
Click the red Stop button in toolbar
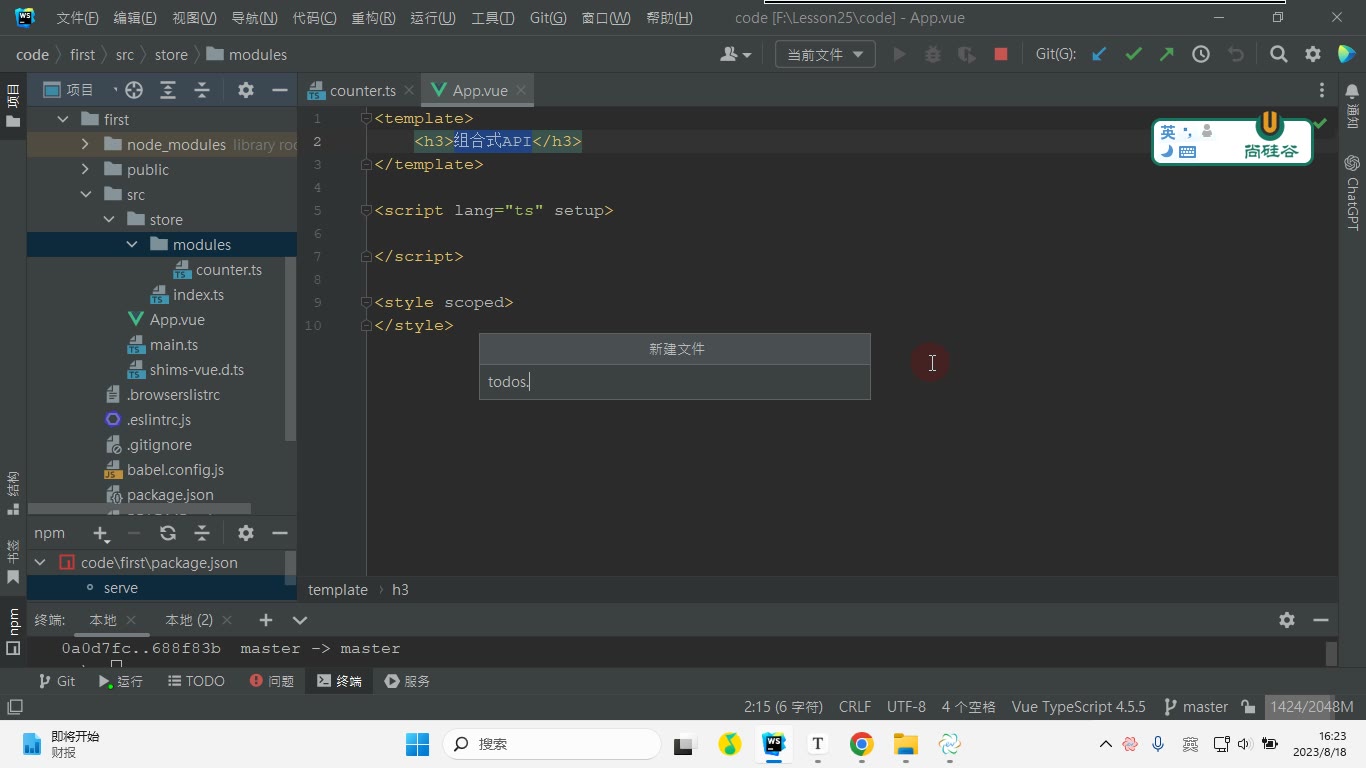click(x=1001, y=55)
